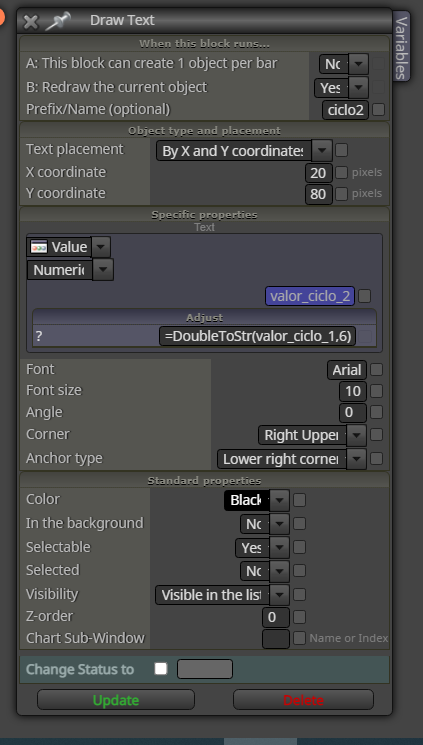The height and width of the screenshot is (745, 423).
Task: Tick checkbox beside Y coordinate pixels
Action: coord(341,193)
